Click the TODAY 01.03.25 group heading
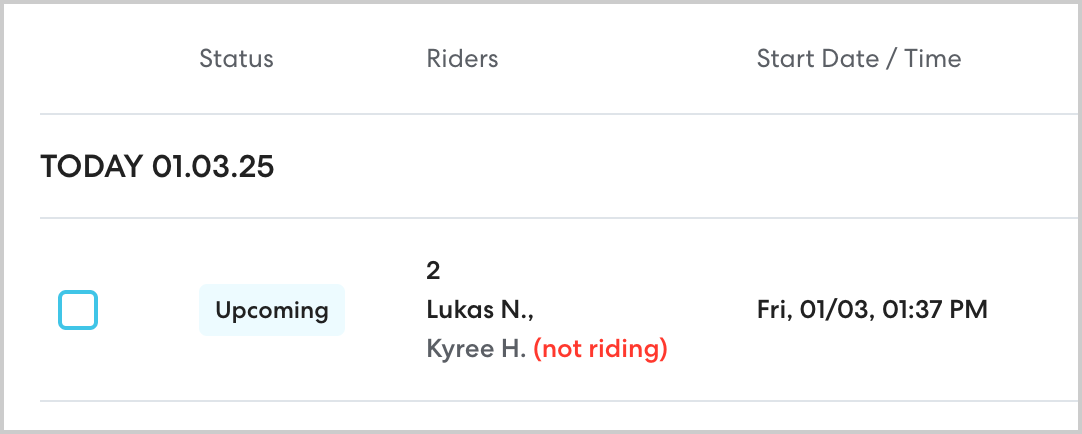1082x434 pixels. 157,167
